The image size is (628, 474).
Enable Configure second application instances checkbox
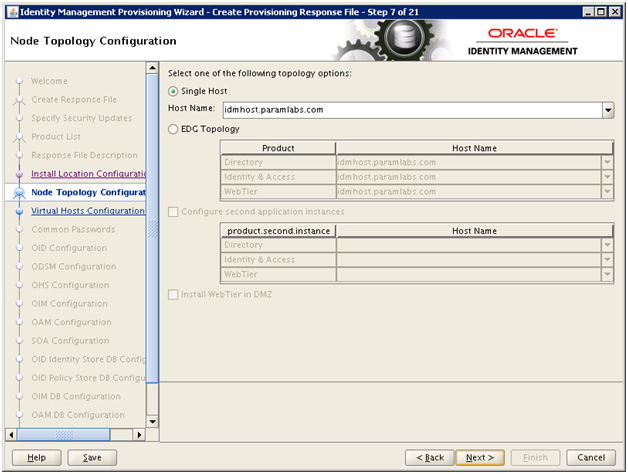pyautogui.click(x=173, y=212)
